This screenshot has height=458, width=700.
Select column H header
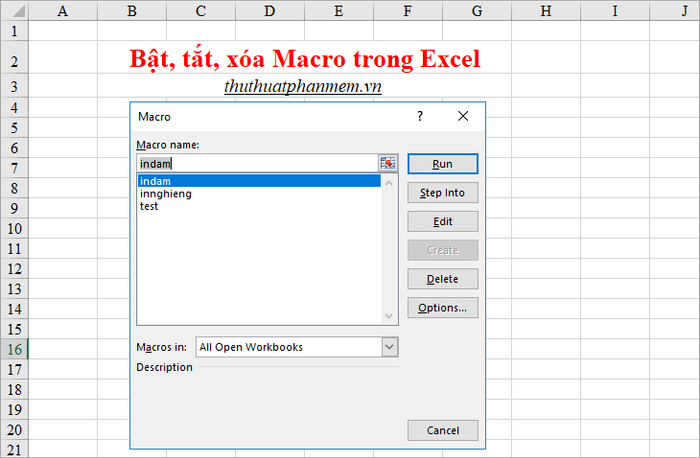pos(546,11)
